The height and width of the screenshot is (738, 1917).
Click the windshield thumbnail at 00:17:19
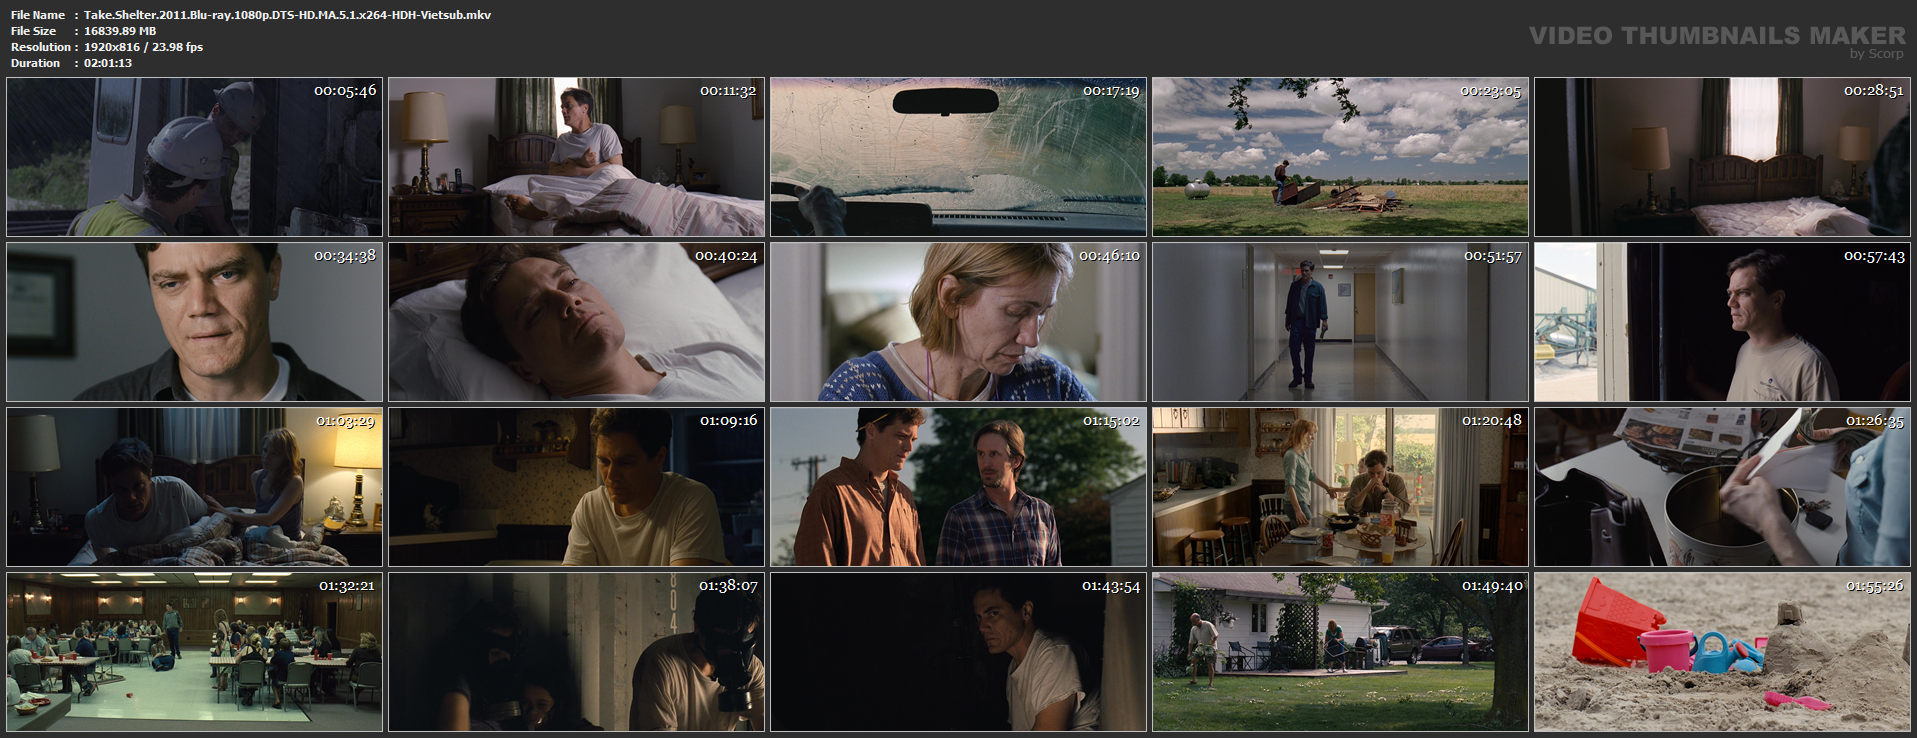coord(959,157)
